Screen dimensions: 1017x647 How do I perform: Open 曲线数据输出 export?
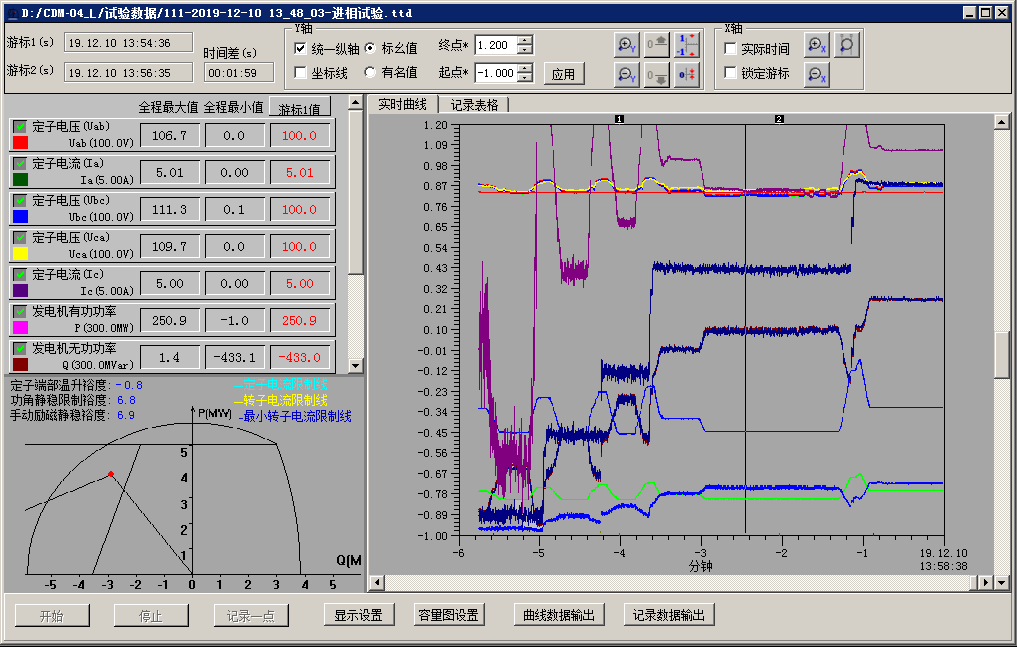[559, 615]
